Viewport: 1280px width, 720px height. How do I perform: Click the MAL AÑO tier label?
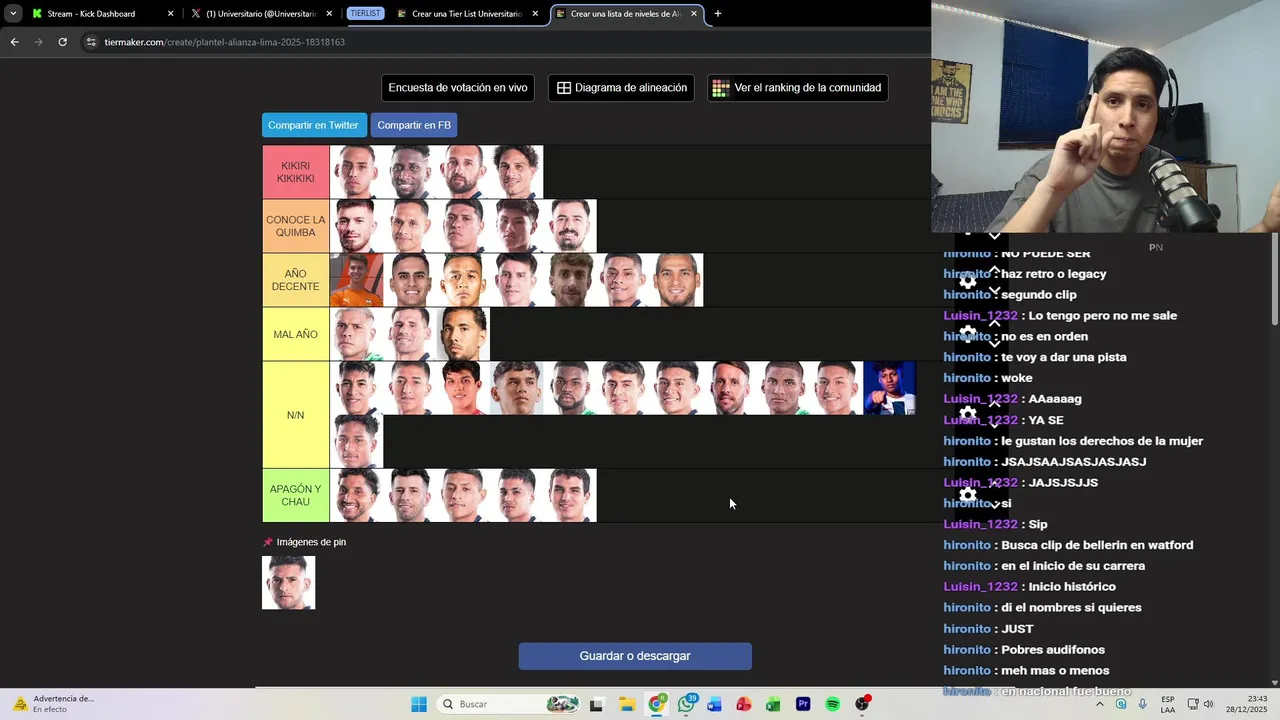(296, 334)
